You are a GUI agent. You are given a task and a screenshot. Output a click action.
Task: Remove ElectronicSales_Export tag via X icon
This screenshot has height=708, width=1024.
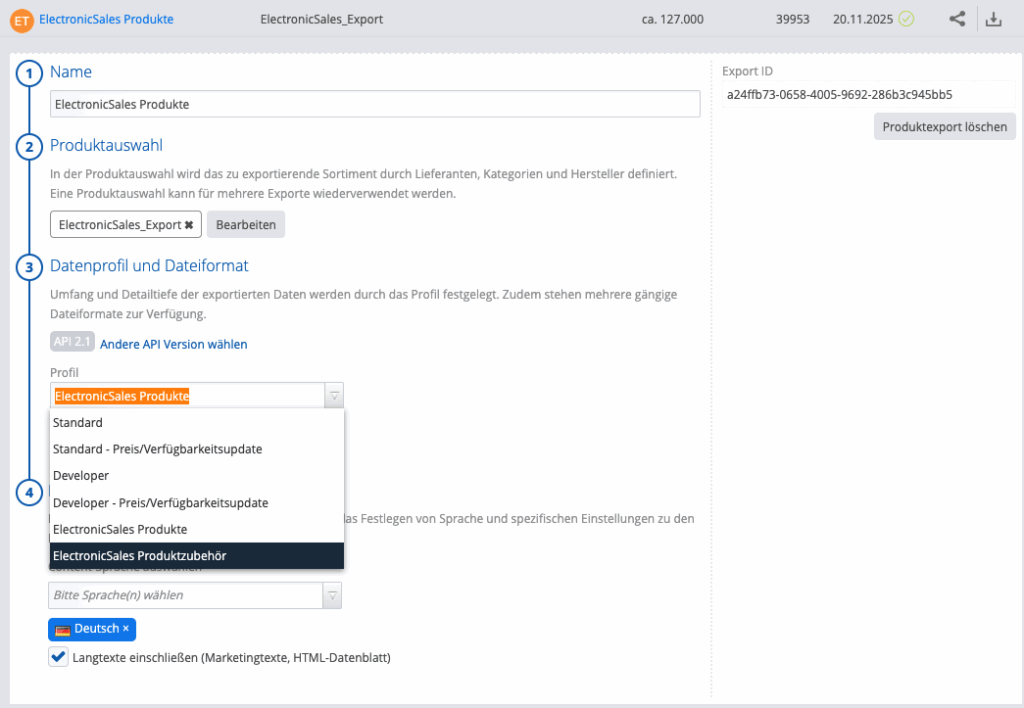pyautogui.click(x=189, y=225)
